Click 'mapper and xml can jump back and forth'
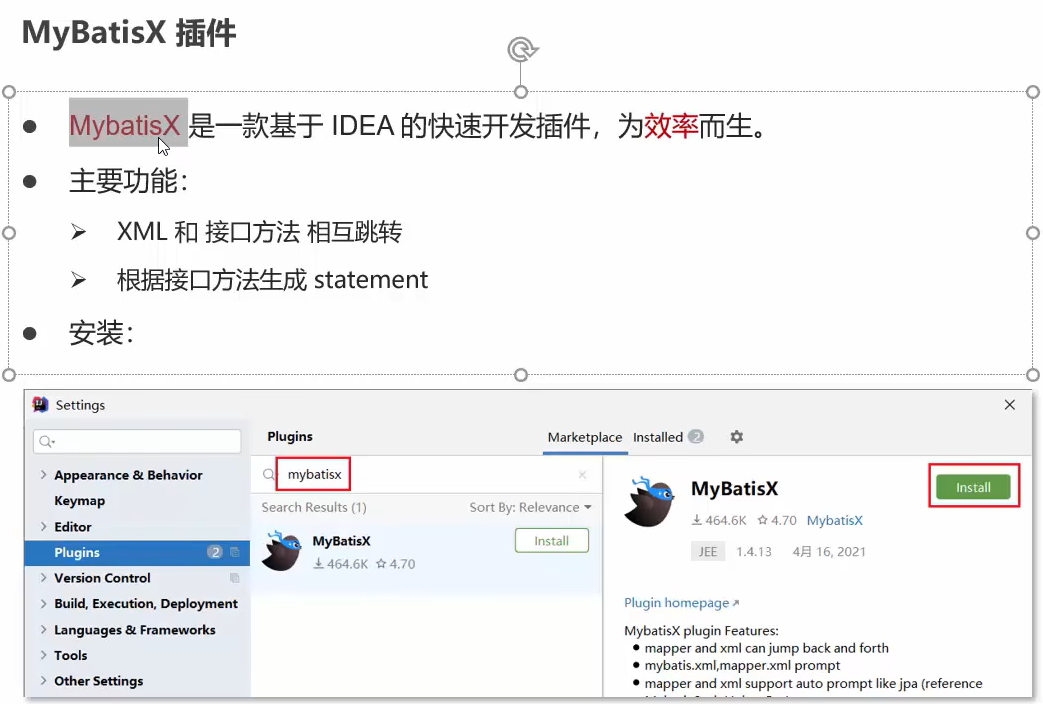Viewport: 1043px width, 704px height. 766,648
